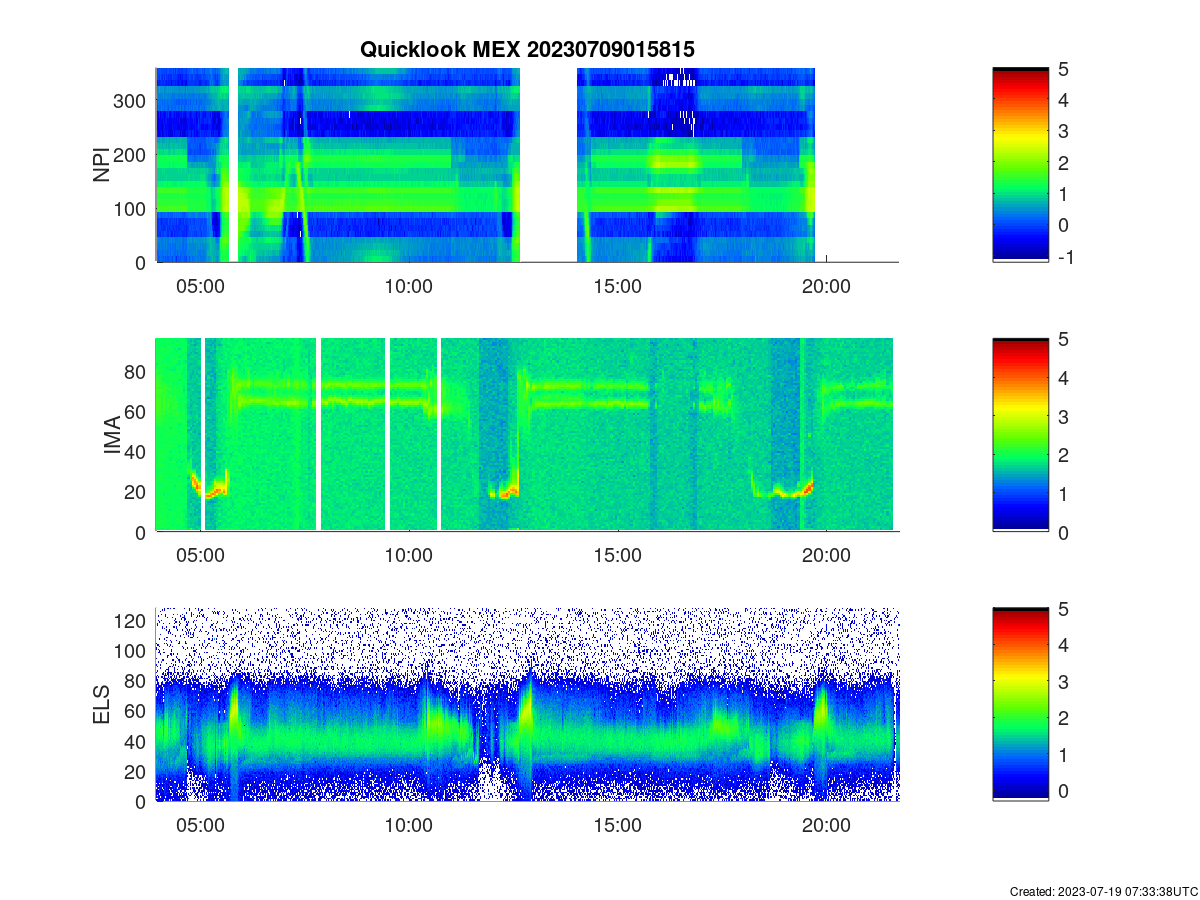This screenshot has height=900, width=1200.
Task: Select the IMA y-axis label
Action: (112, 436)
